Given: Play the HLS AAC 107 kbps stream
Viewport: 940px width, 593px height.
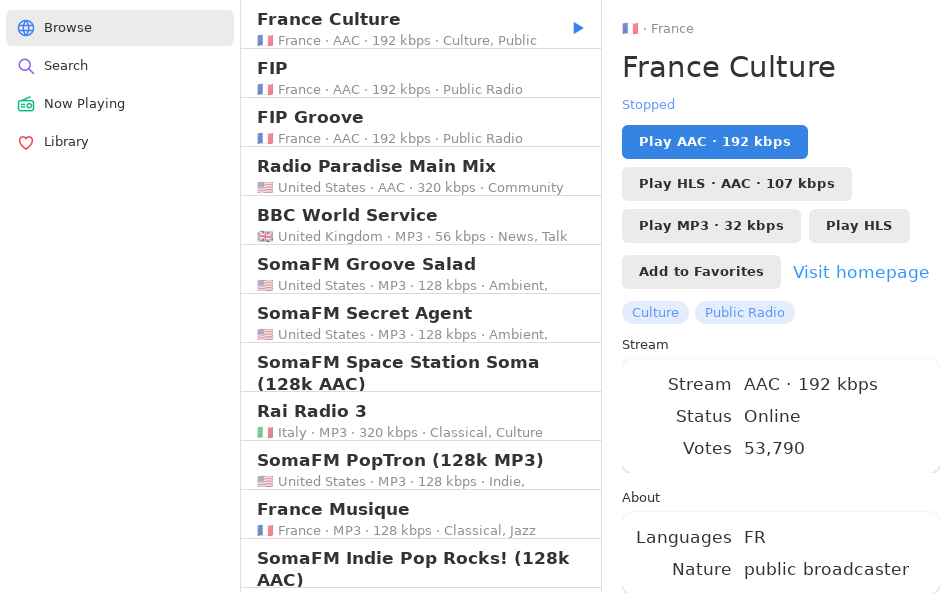Looking at the screenshot, I should pyautogui.click(x=737, y=184).
